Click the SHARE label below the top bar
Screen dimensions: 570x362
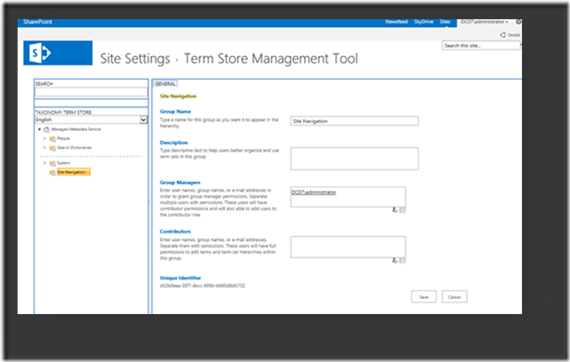click(x=514, y=35)
